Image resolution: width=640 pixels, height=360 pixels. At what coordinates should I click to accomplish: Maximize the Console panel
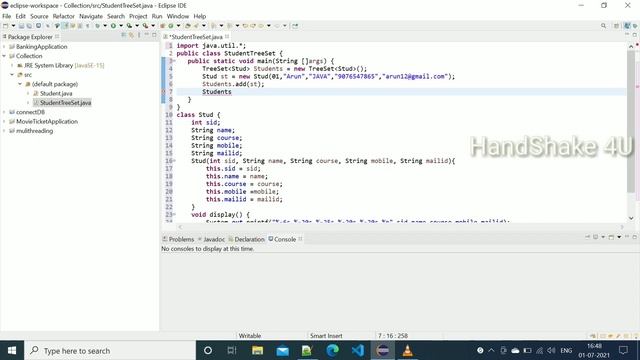coord(635,237)
